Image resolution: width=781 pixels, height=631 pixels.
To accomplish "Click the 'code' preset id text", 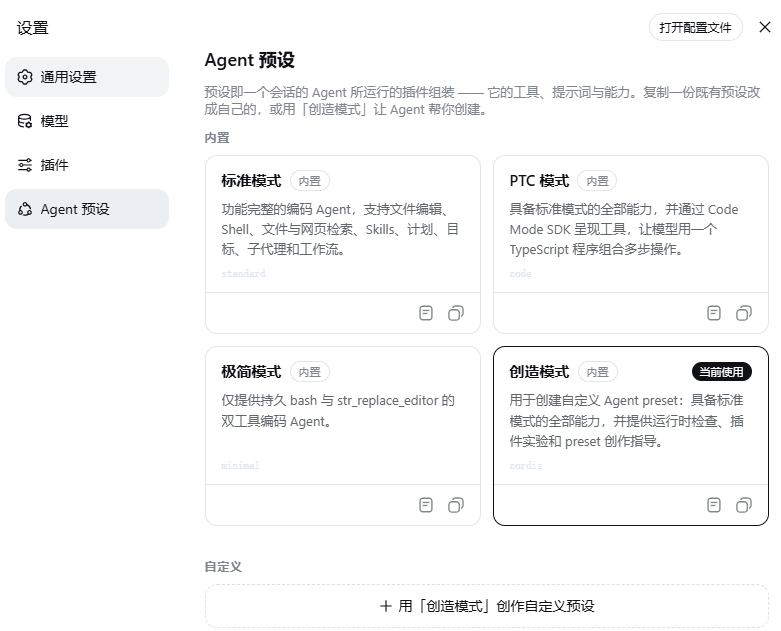I will (x=520, y=273).
